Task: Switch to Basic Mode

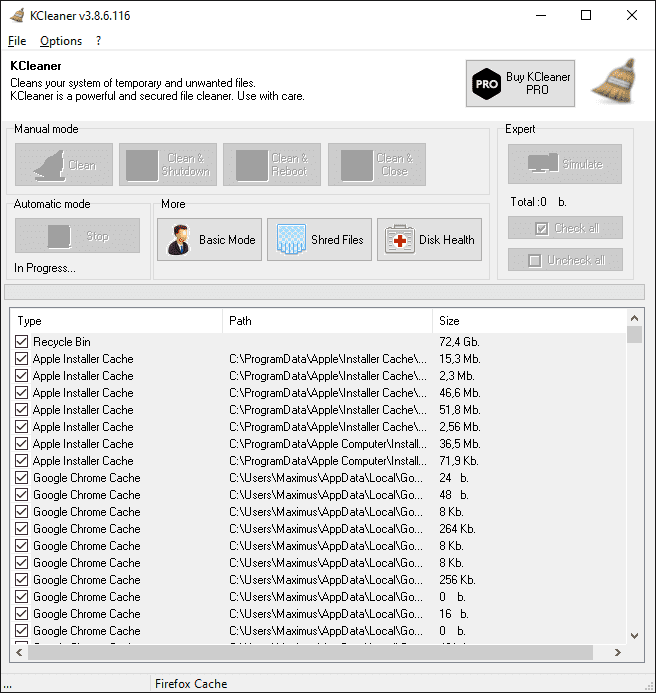Action: [210, 240]
